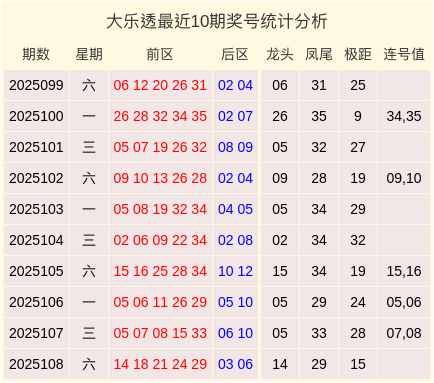Click weekday 六 in row 2025099

tap(89, 85)
